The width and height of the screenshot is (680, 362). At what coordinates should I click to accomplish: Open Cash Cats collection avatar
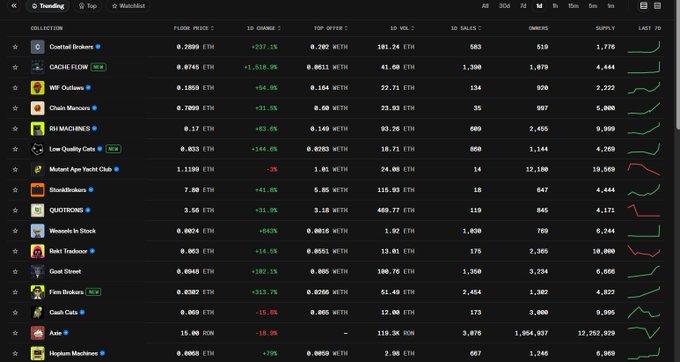tap(38, 313)
